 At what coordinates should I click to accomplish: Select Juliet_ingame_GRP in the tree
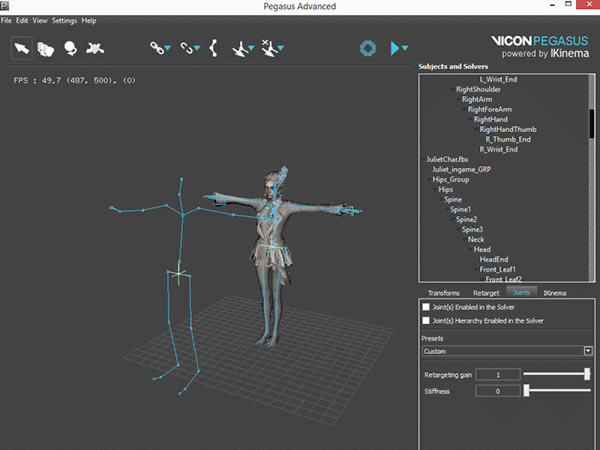click(x=461, y=169)
